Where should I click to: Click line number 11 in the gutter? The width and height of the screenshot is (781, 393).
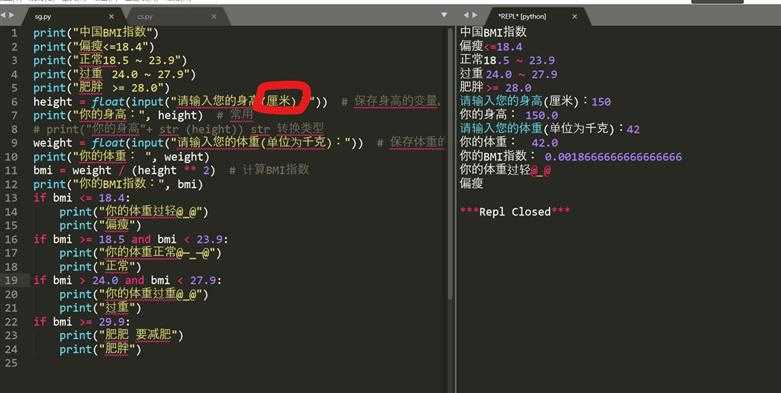click(11, 170)
